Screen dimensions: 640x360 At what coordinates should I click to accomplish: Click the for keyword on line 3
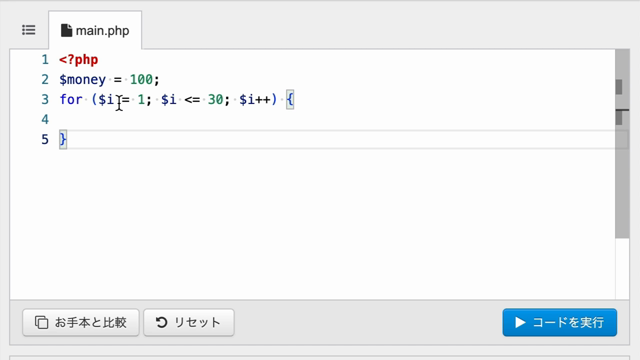pyautogui.click(x=71, y=100)
